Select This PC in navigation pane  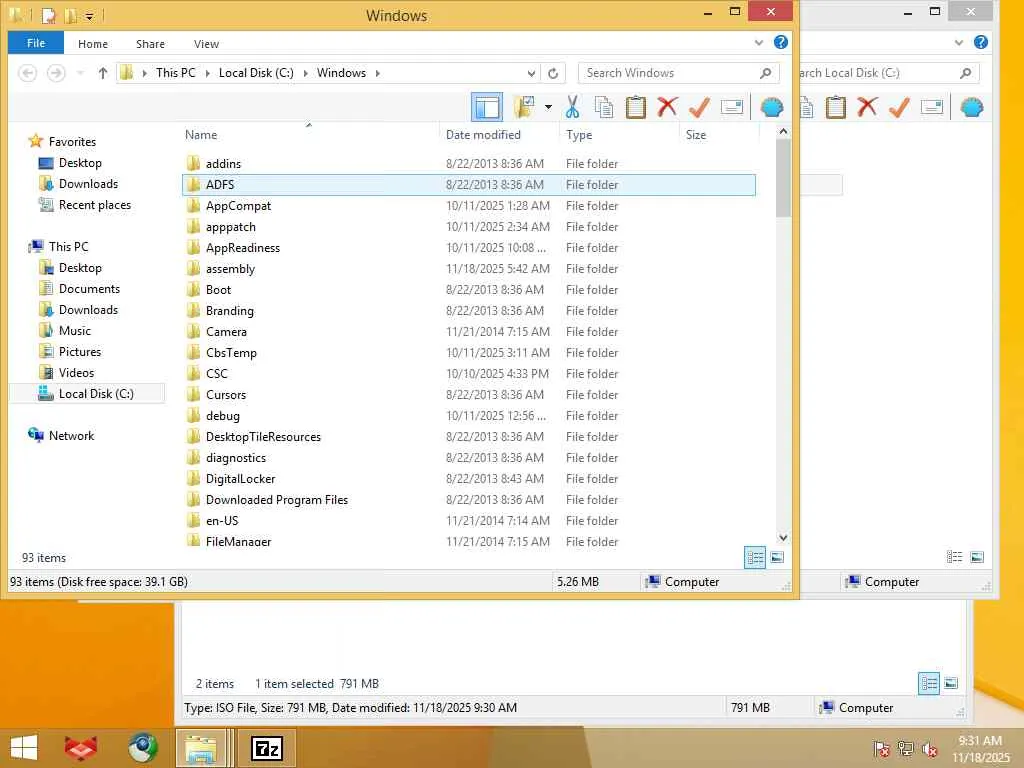pyautogui.click(x=68, y=247)
